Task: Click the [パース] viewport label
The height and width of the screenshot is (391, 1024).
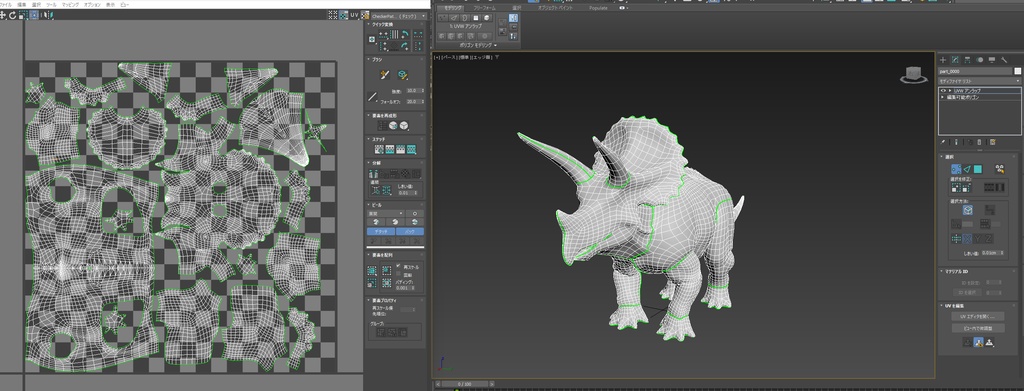Action: click(449, 57)
